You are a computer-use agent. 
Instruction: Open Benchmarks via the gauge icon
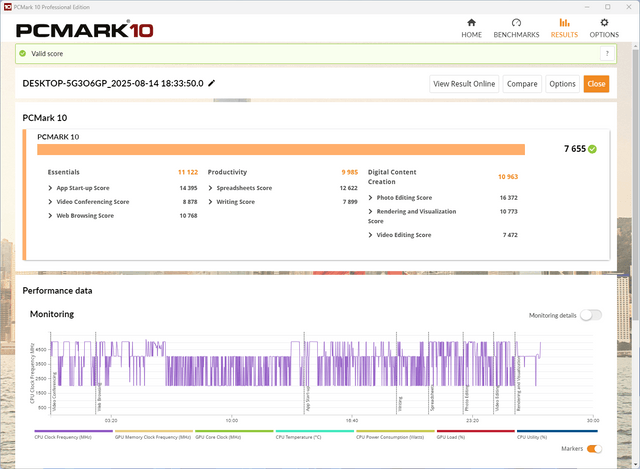coord(516,22)
